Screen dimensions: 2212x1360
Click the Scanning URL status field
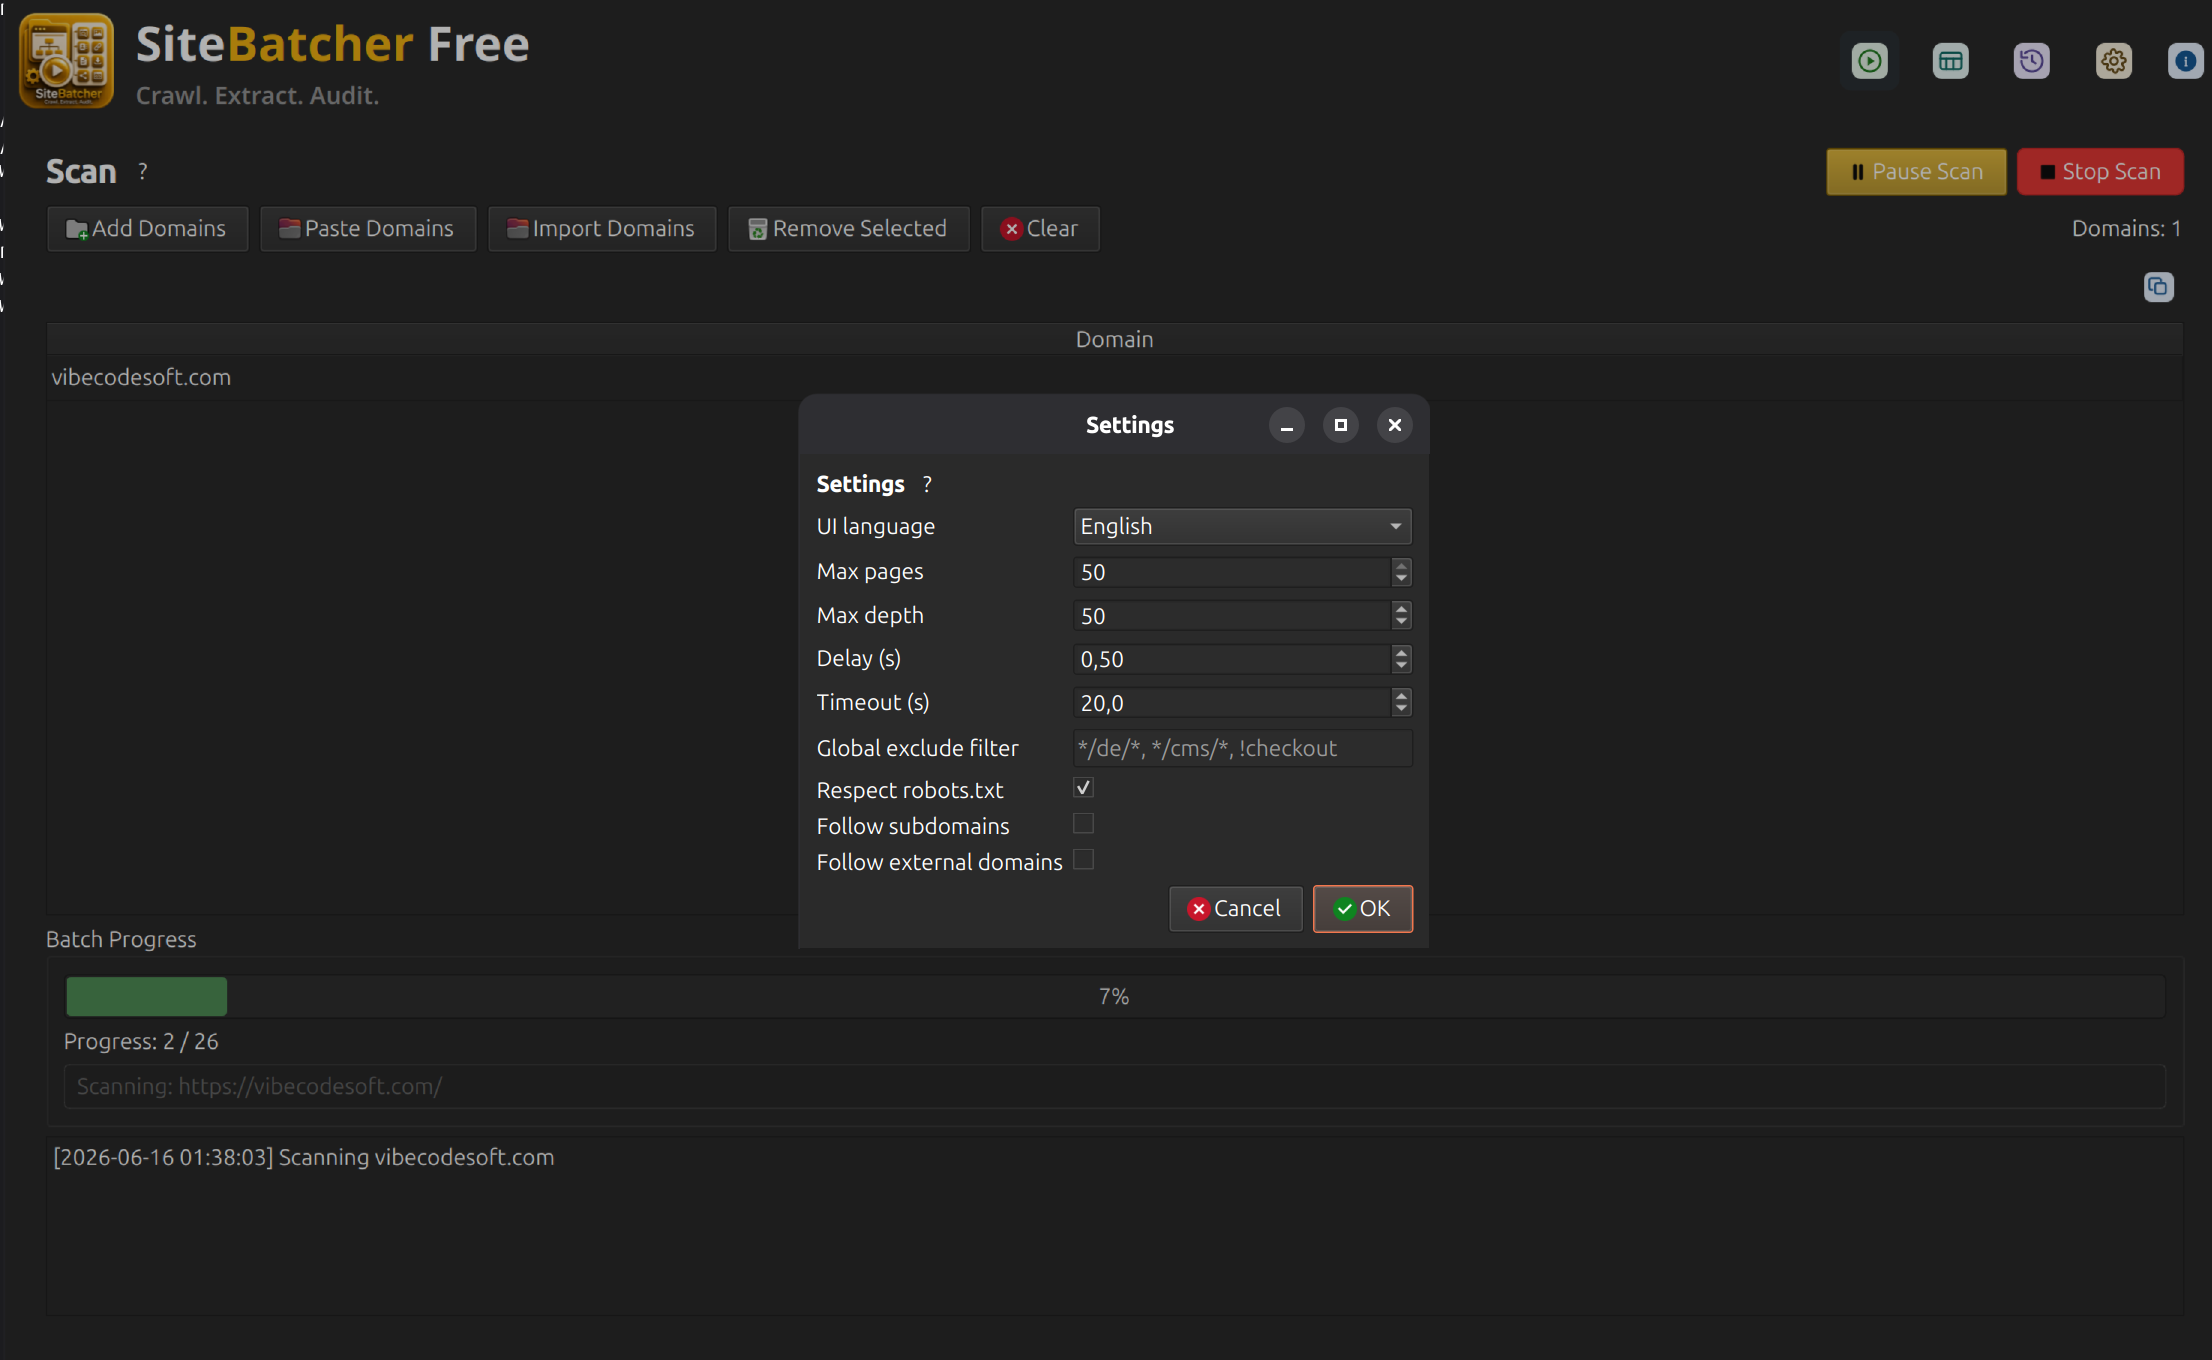click(1115, 1086)
